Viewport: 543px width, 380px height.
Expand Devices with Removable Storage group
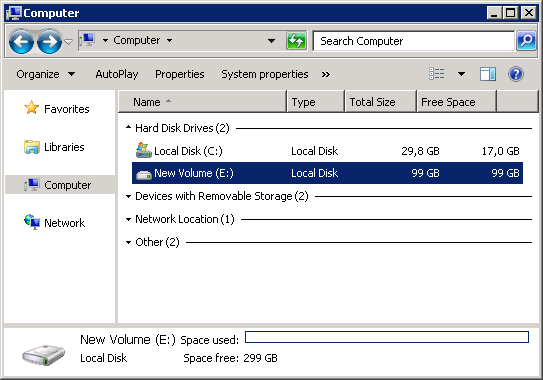click(128, 196)
